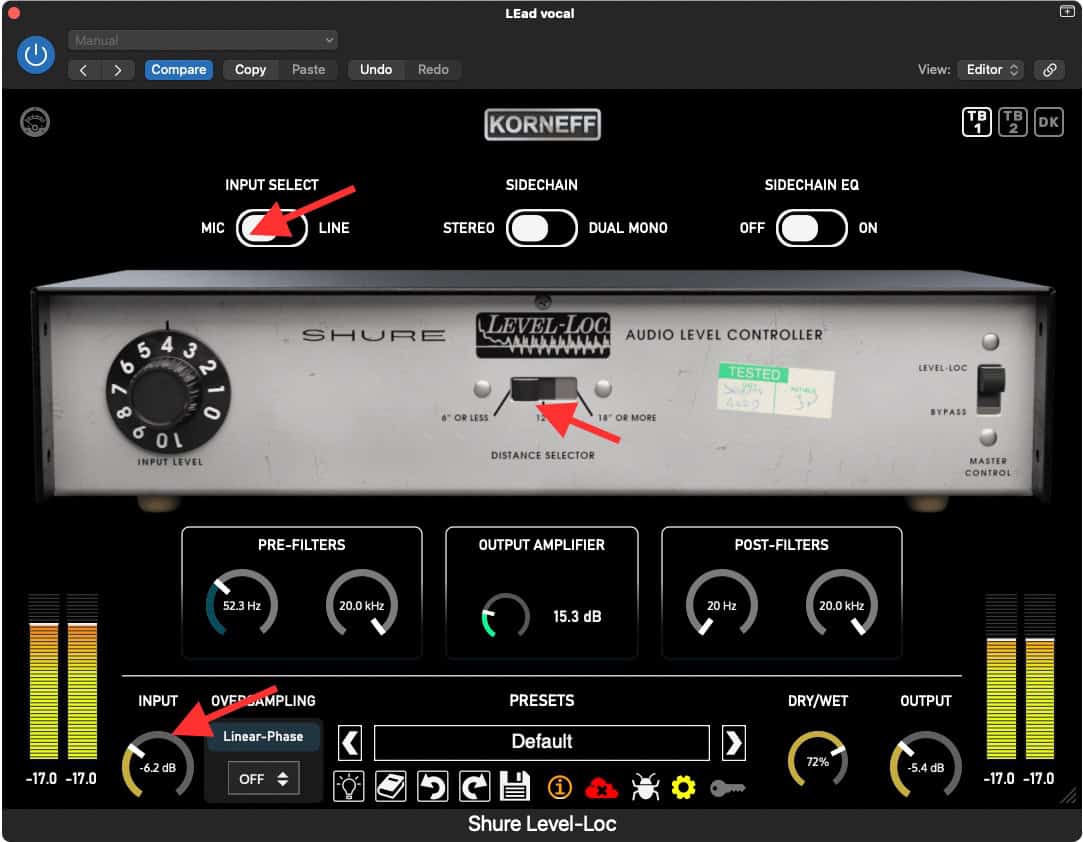This screenshot has width=1083, height=842.
Task: Toggle Sidechain Stereo/Dual Mono switch
Action: tap(542, 228)
